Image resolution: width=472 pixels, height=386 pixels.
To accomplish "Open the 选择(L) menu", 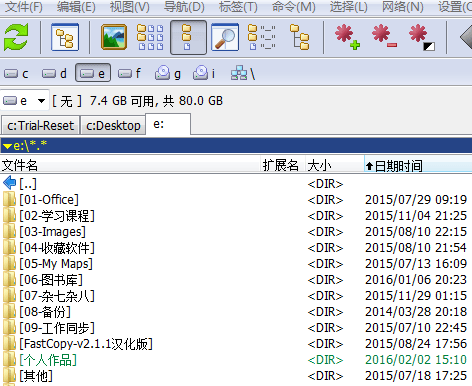I will (349, 7).
